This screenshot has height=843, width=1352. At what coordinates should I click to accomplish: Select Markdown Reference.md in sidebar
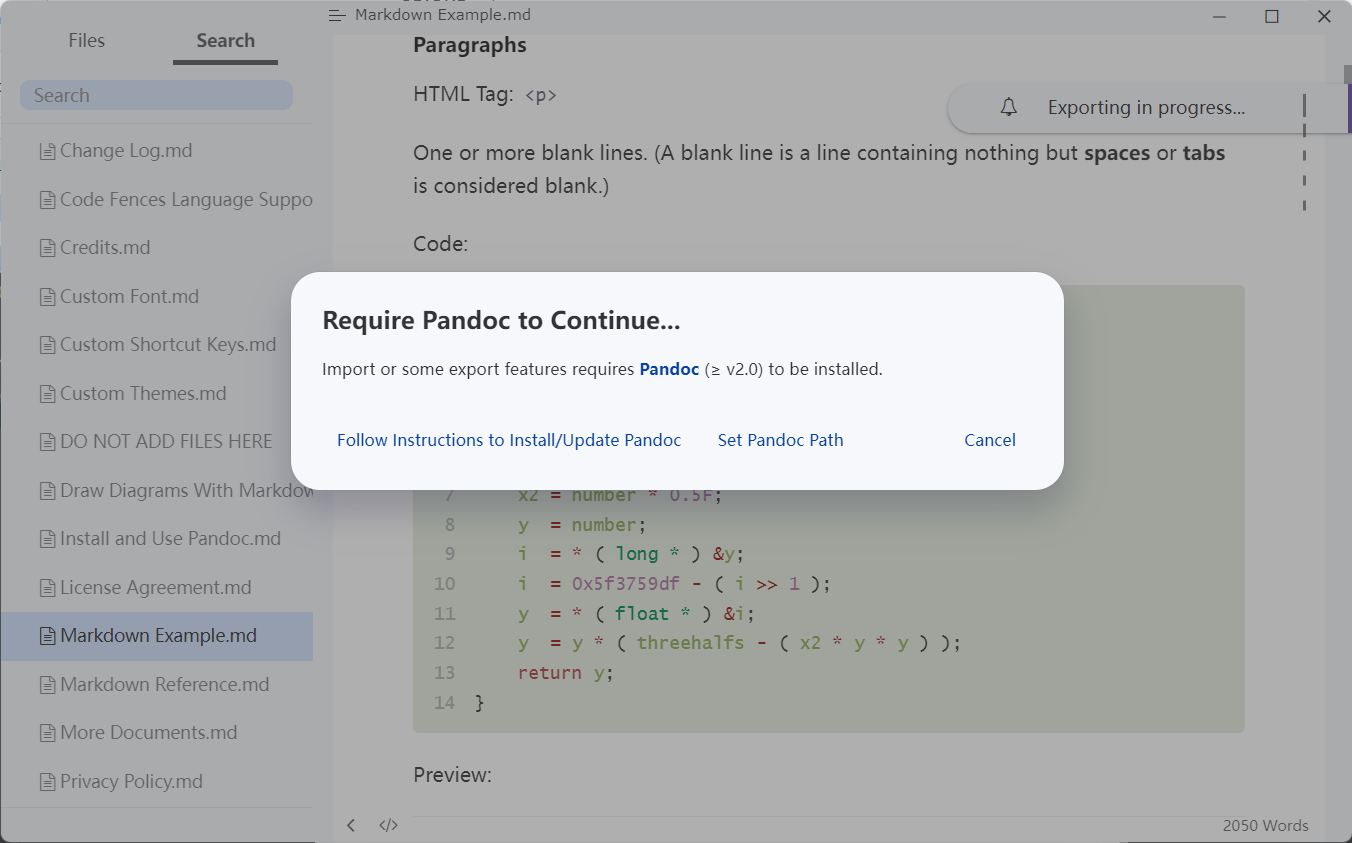[157, 685]
